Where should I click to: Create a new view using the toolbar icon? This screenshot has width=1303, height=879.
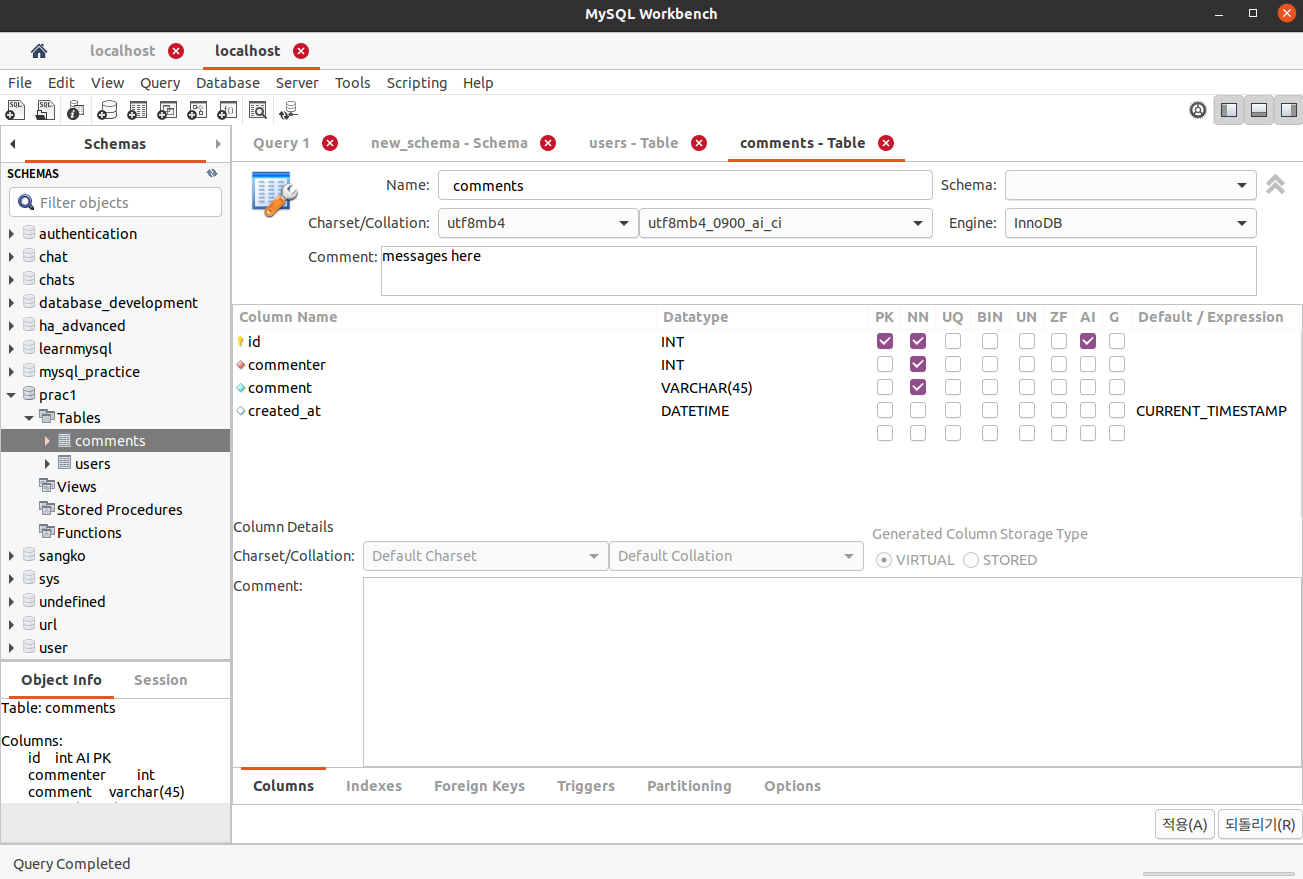coord(167,110)
